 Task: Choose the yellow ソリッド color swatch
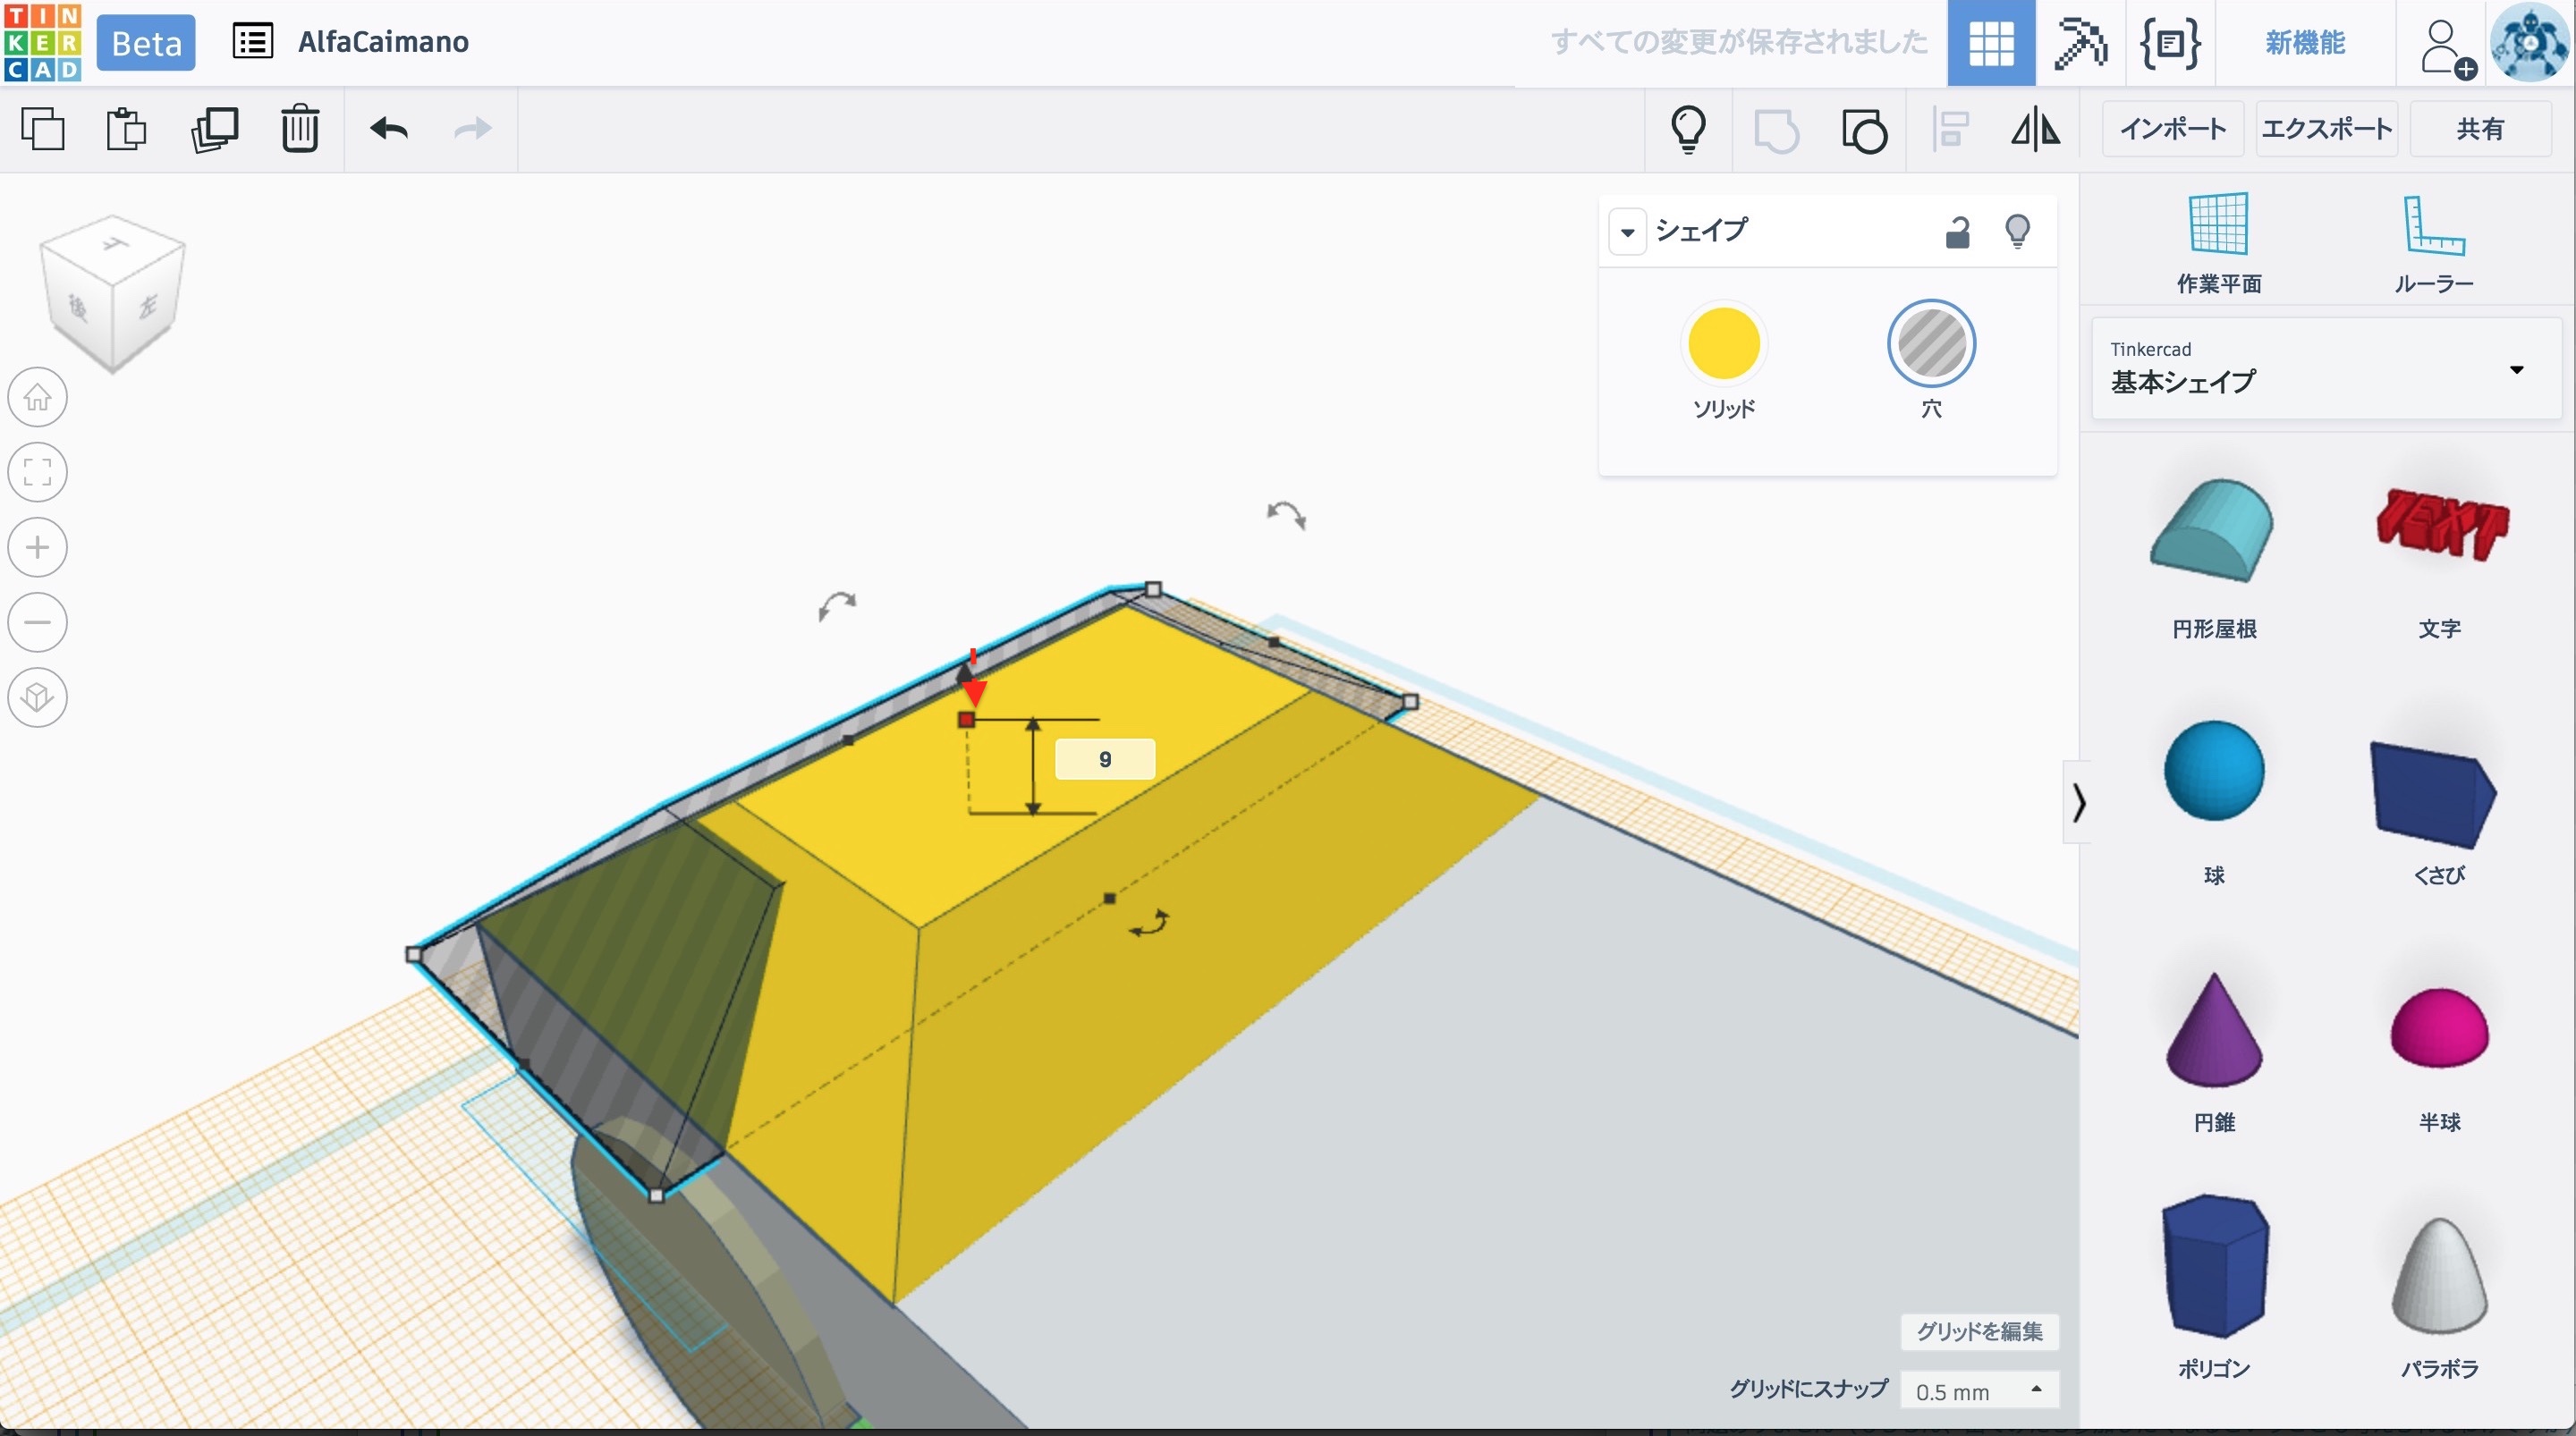pos(1723,344)
